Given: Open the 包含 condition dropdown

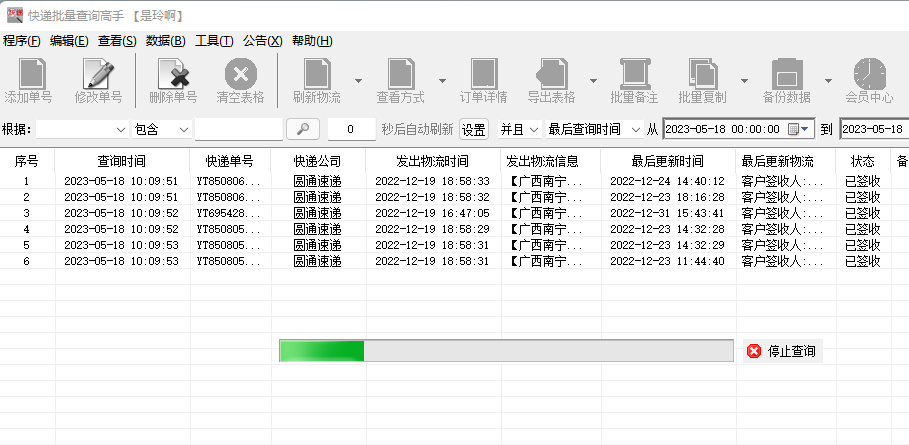Looking at the screenshot, I should pyautogui.click(x=162, y=129).
